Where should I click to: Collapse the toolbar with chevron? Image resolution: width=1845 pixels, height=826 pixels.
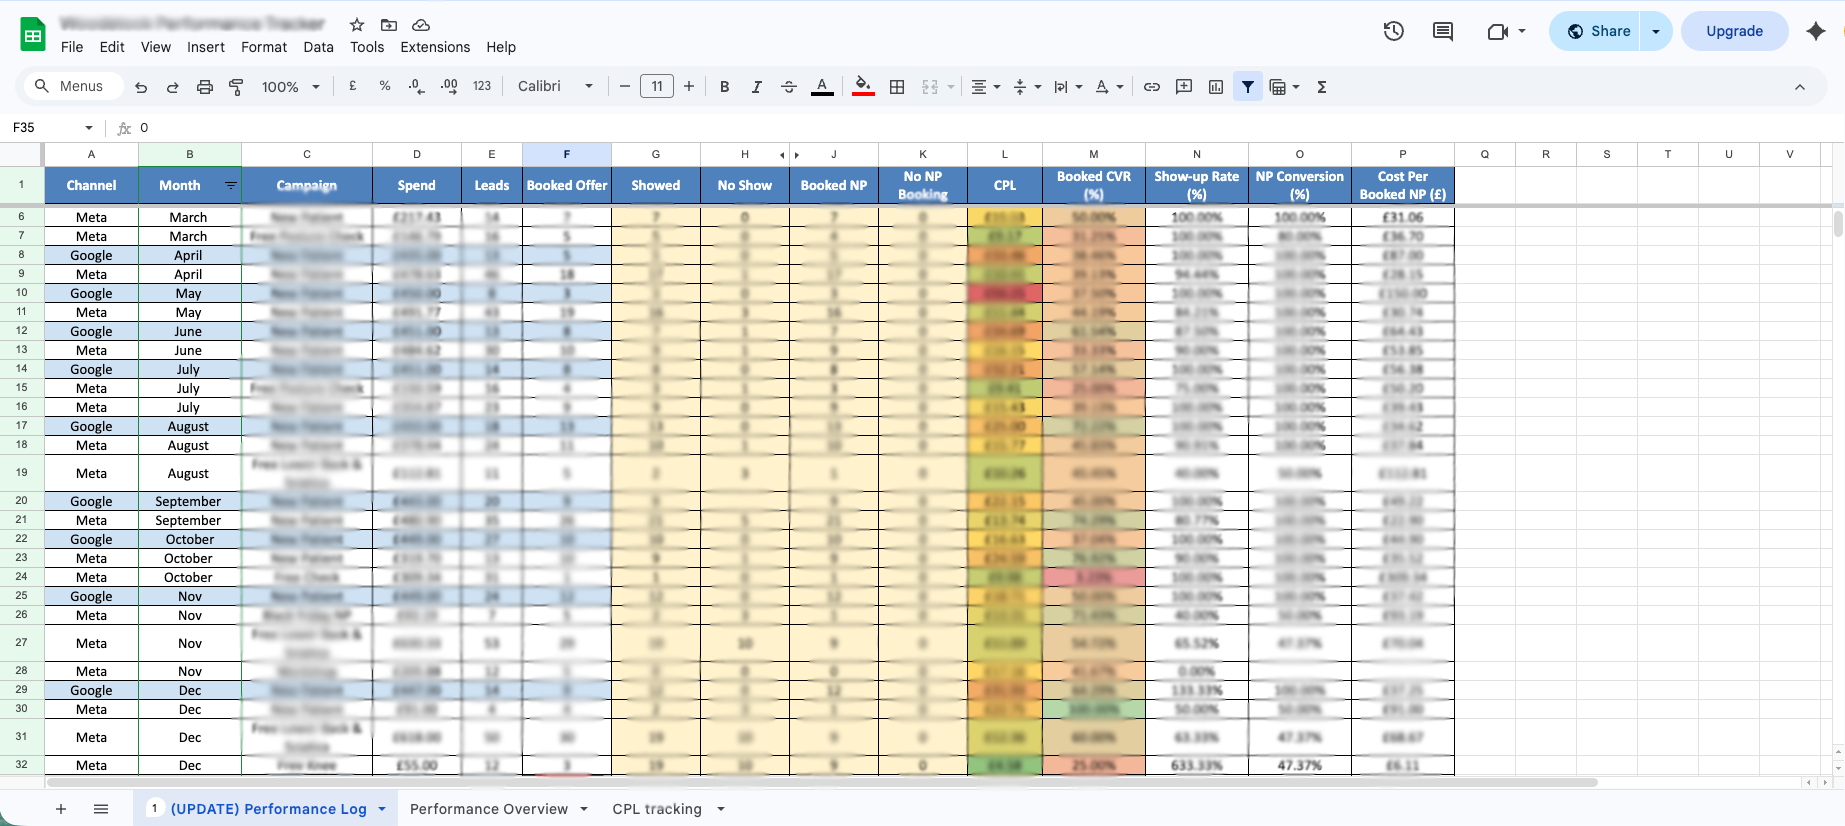coord(1800,87)
